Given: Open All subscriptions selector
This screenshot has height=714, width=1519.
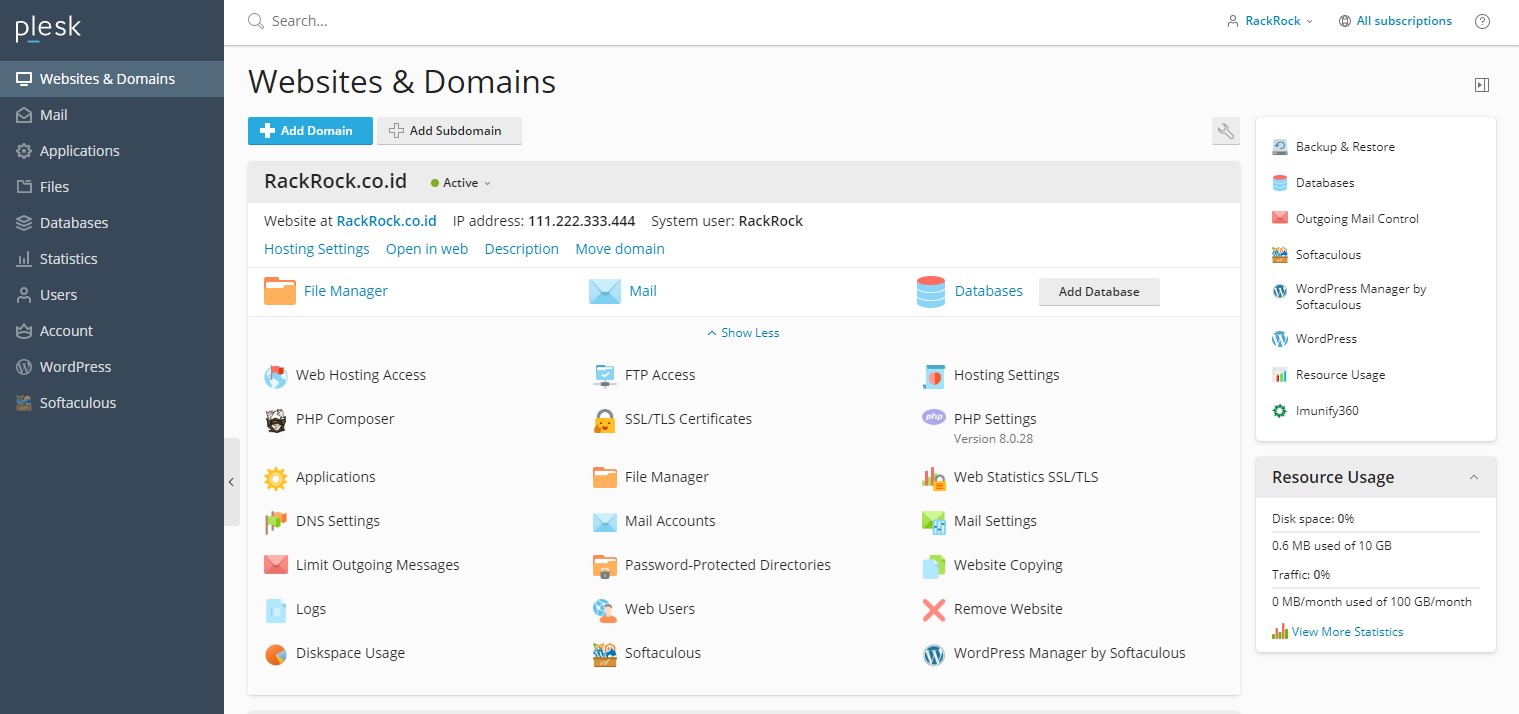Looking at the screenshot, I should (x=1396, y=21).
